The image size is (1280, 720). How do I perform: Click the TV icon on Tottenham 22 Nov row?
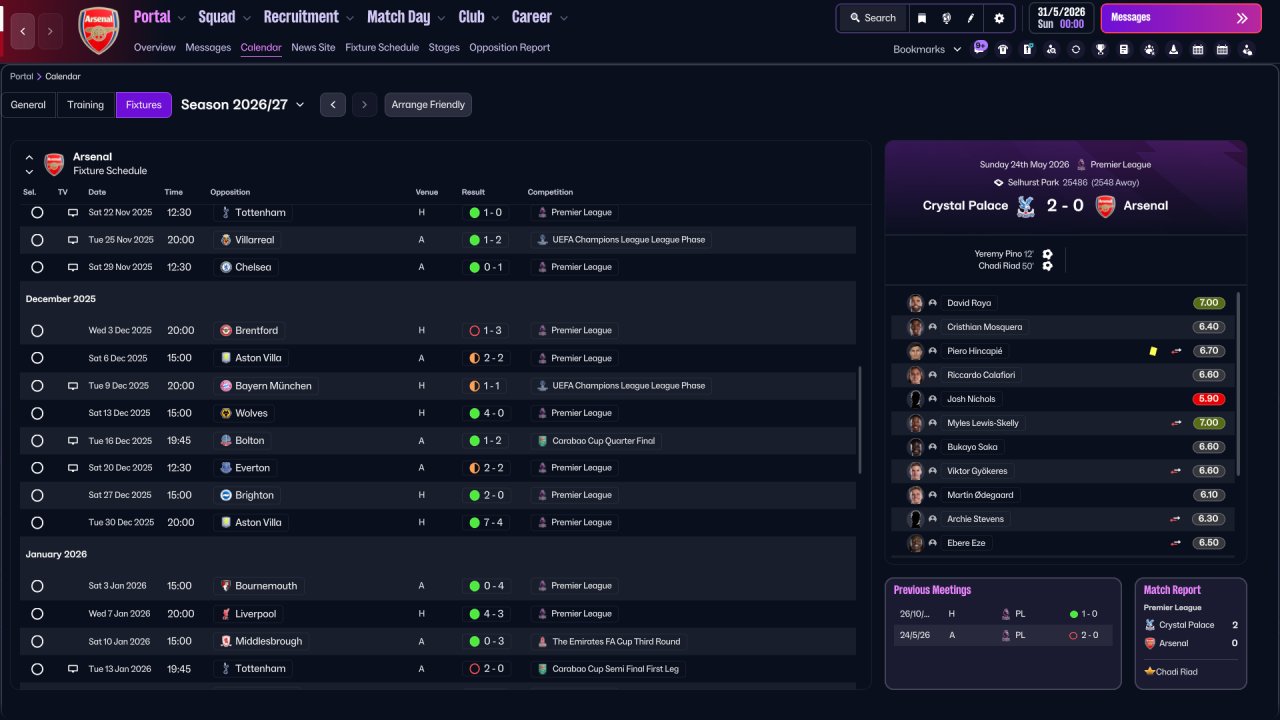(73, 213)
